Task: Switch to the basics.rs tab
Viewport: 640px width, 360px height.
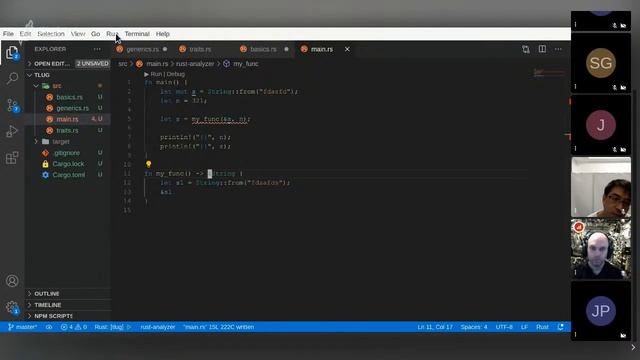Action: coord(263,49)
